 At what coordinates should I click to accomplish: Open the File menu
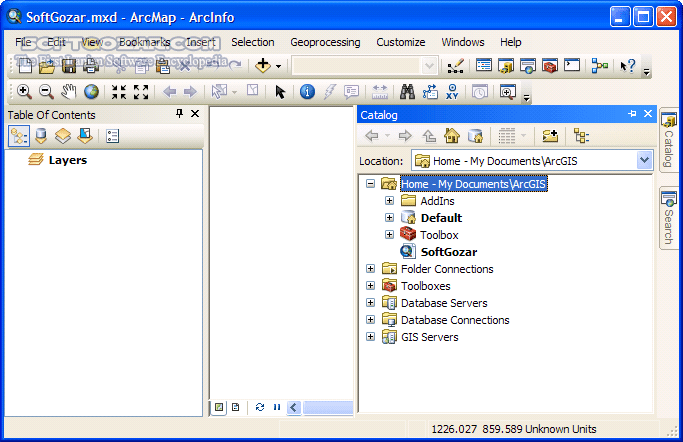point(23,42)
